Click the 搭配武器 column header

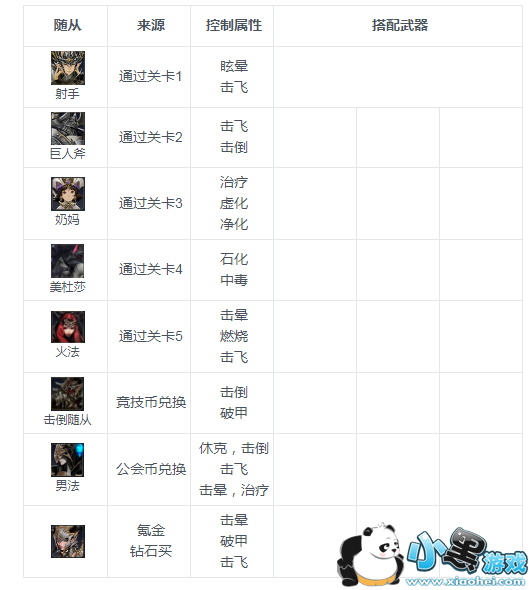400,25
